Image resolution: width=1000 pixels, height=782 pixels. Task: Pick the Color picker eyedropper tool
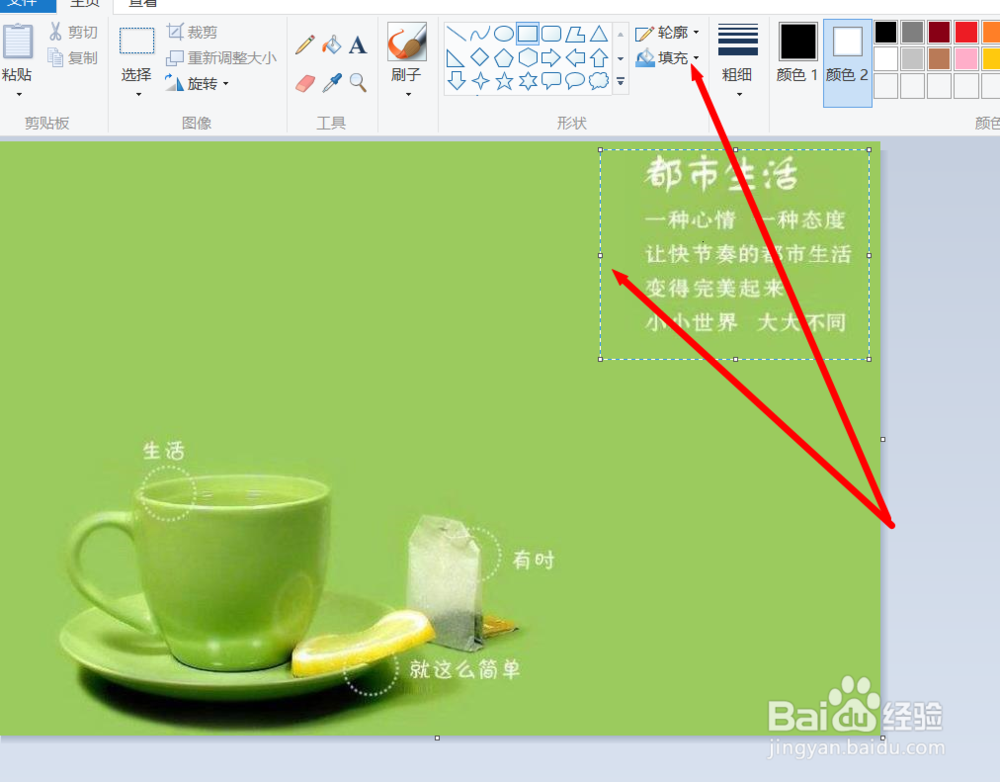tap(331, 82)
